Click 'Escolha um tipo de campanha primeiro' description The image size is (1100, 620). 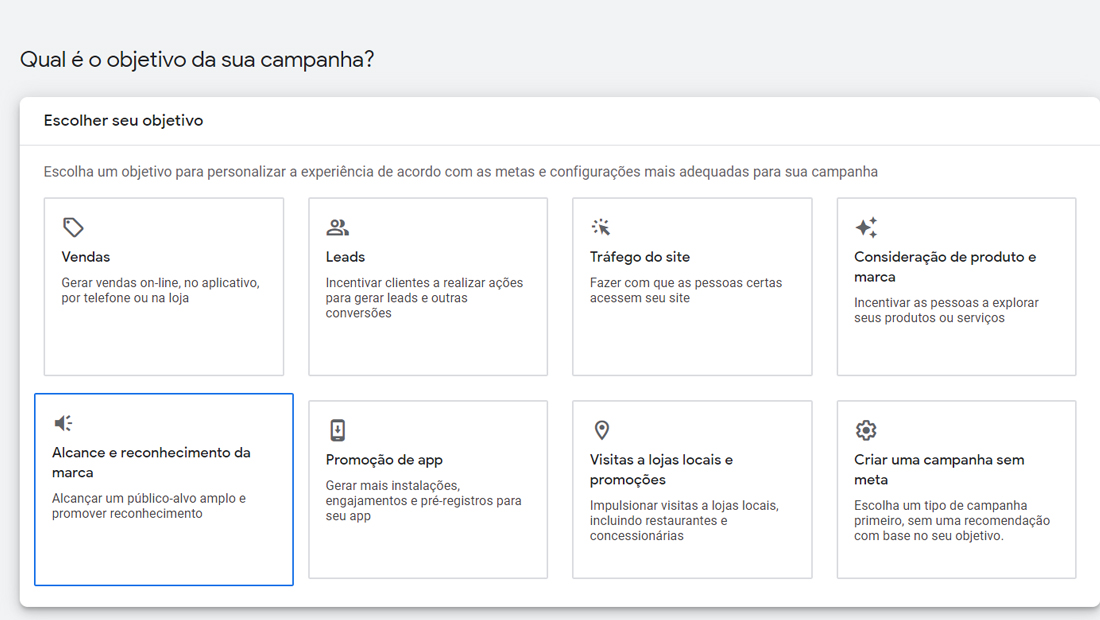(x=952, y=520)
